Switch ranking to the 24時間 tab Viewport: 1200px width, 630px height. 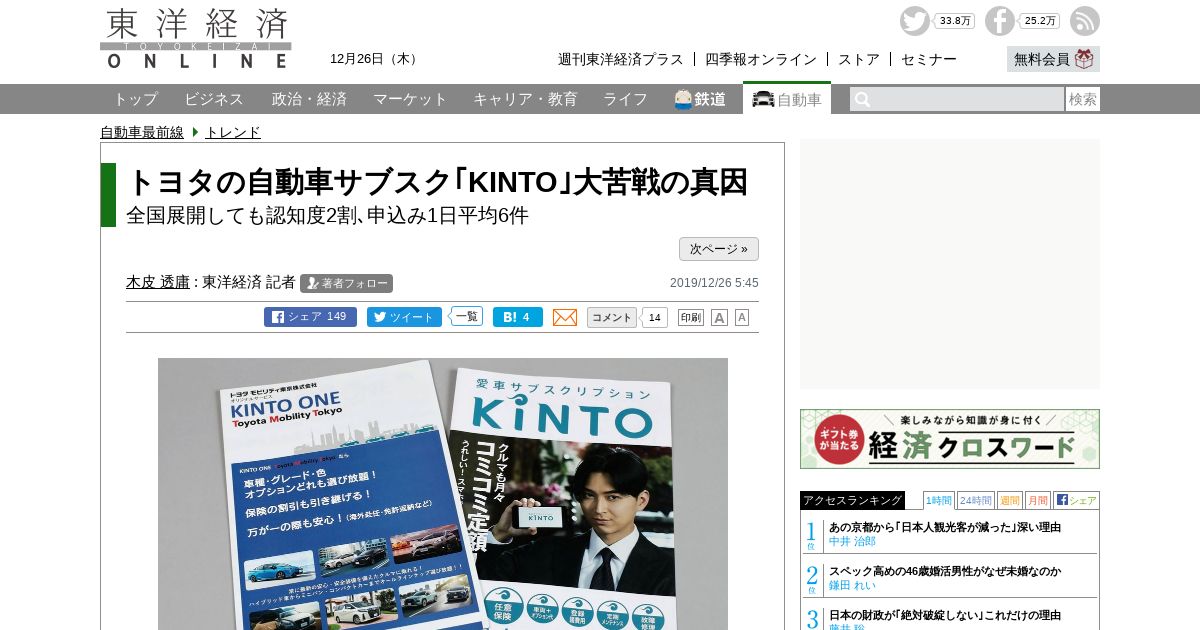coord(976,500)
